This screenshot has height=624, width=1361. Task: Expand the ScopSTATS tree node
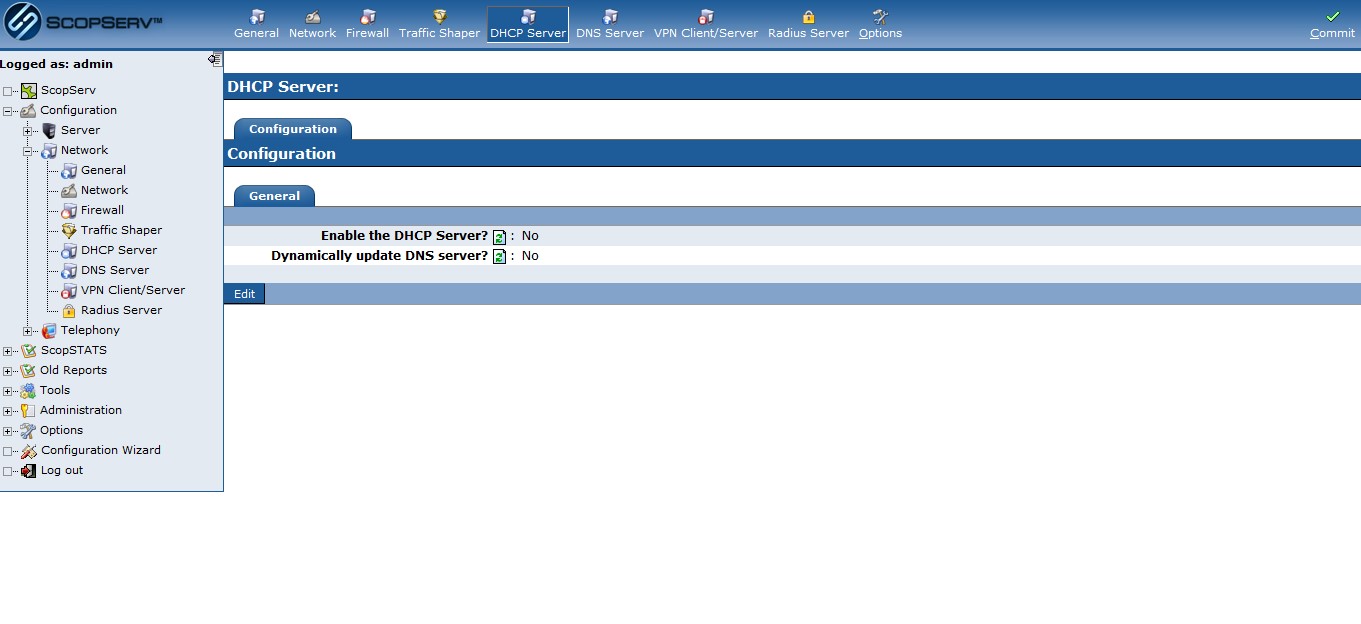[x=8, y=351]
